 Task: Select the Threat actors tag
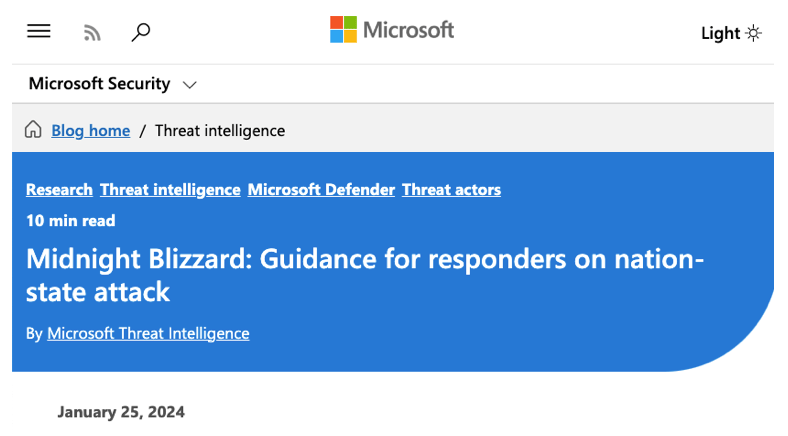pos(451,189)
